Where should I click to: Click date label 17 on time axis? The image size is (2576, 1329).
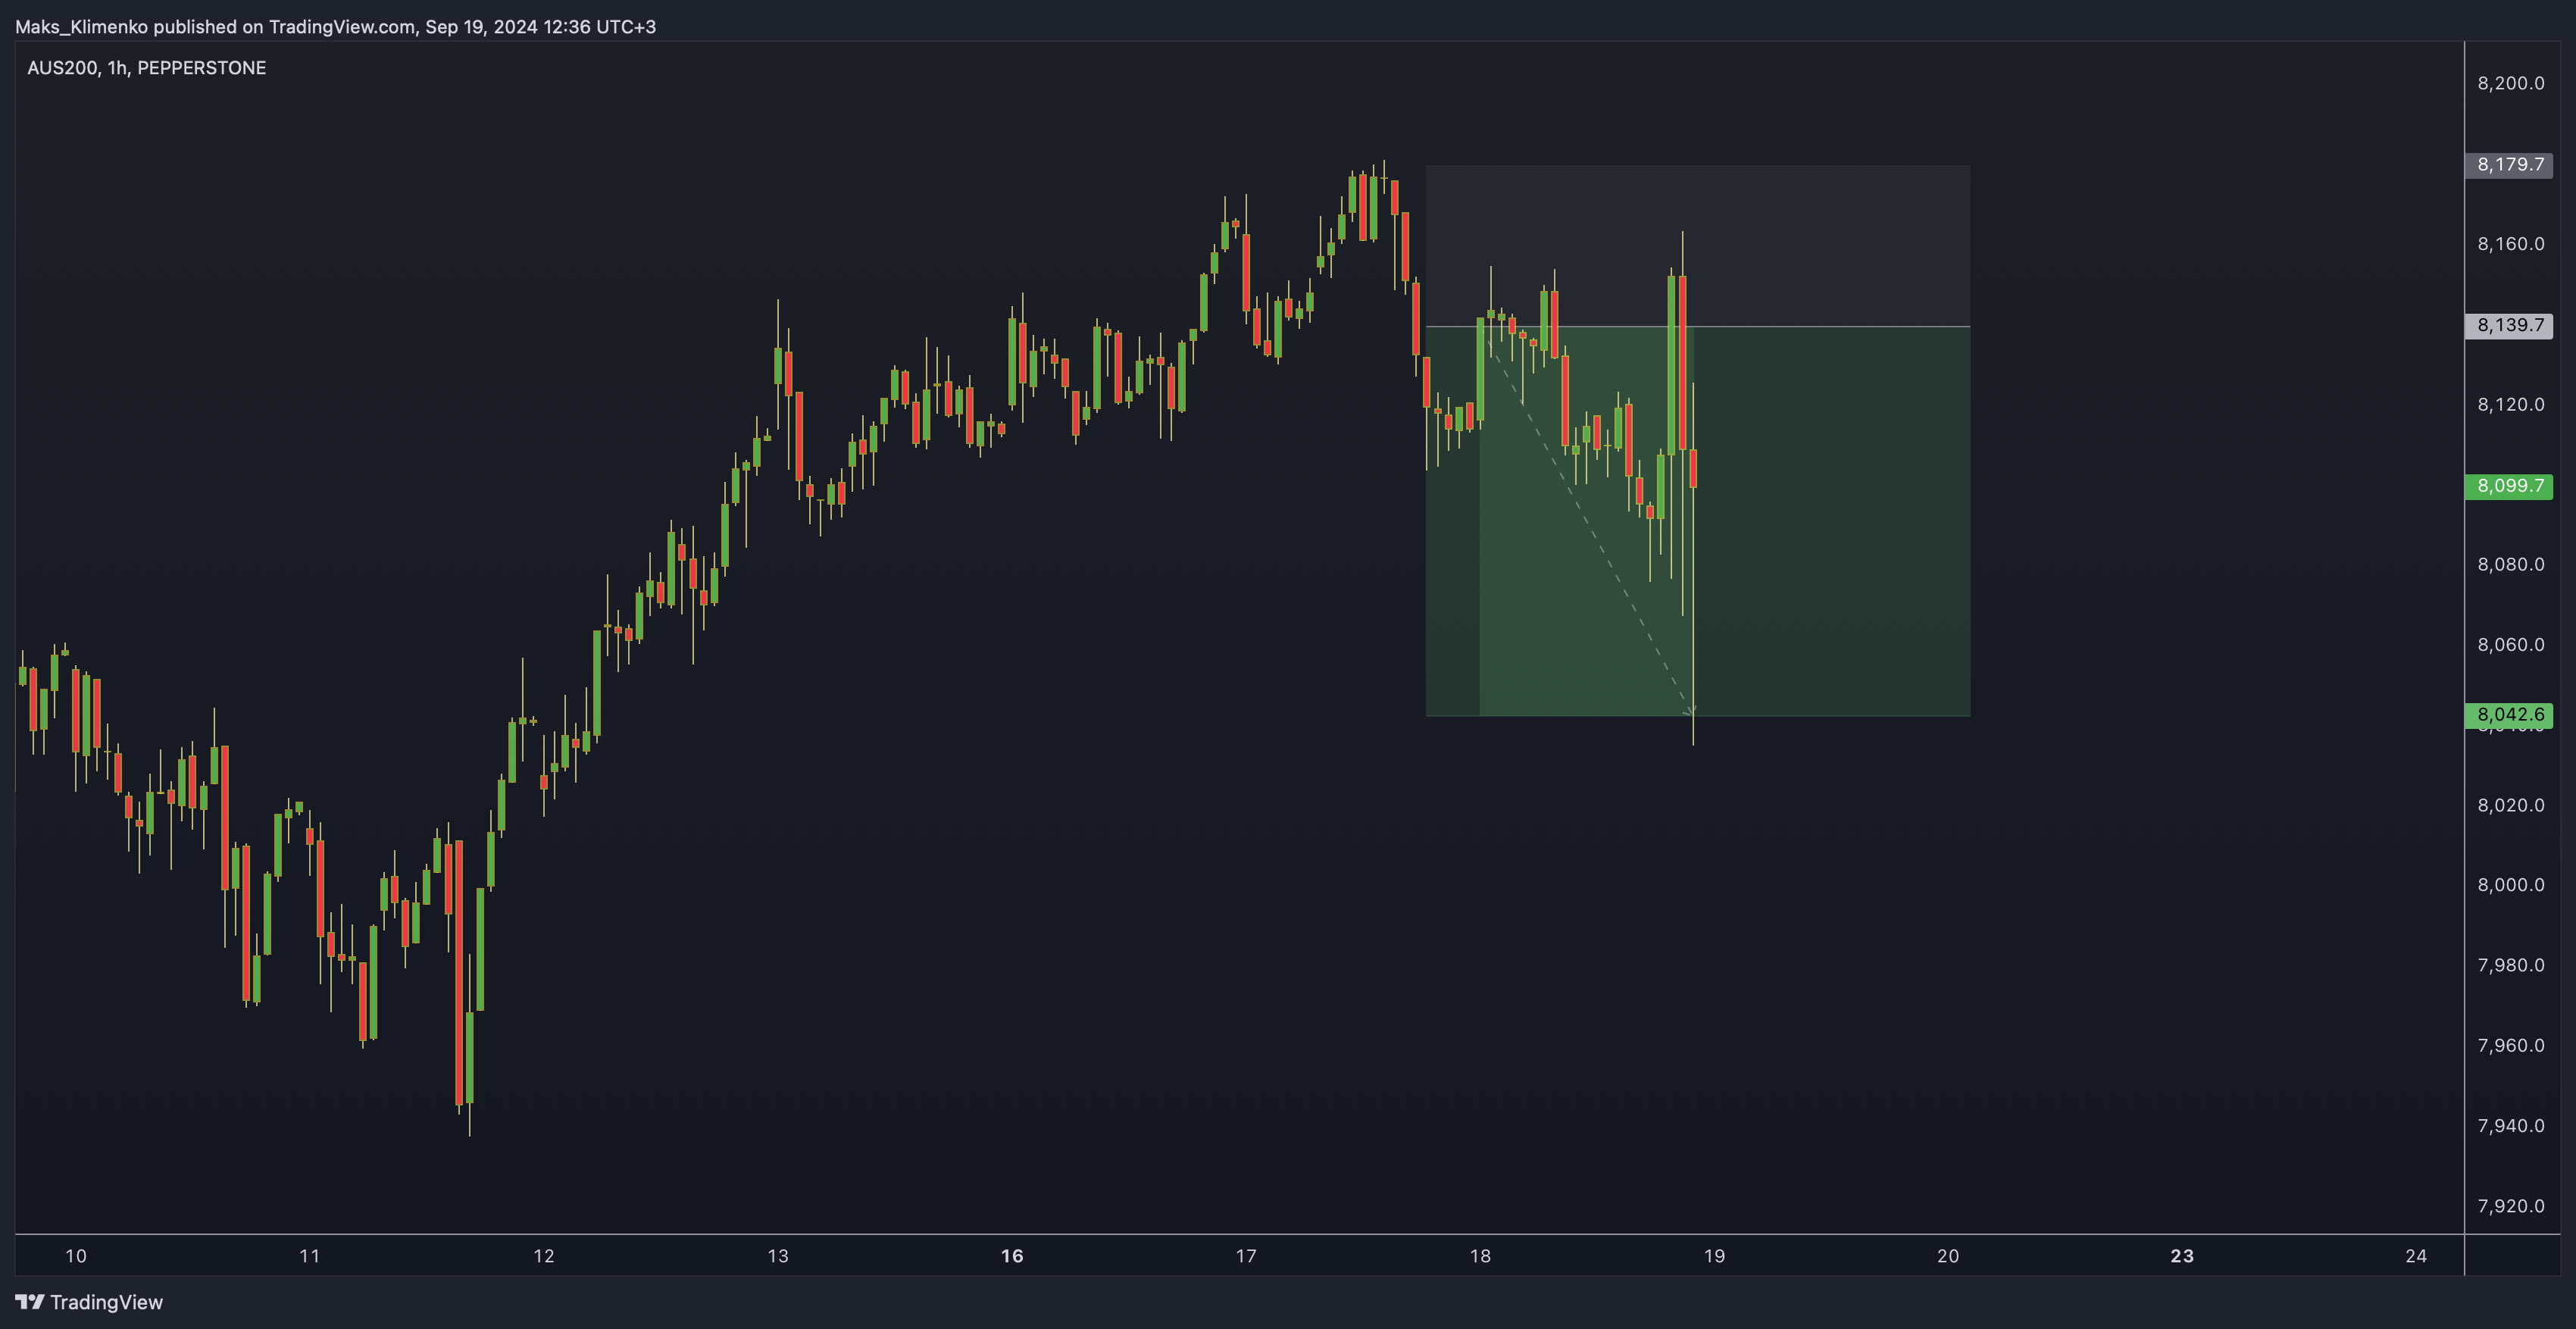[x=1246, y=1256]
